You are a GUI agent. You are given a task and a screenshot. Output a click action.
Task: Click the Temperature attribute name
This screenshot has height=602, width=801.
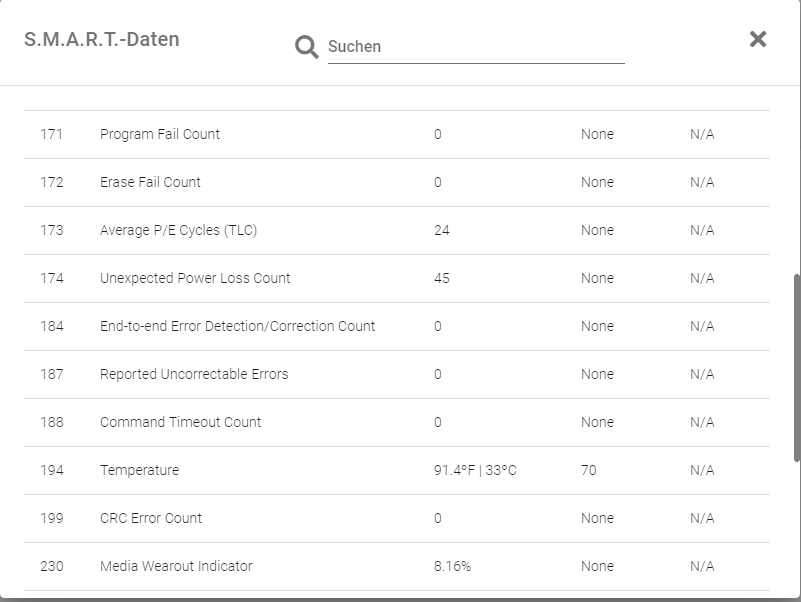[139, 470]
